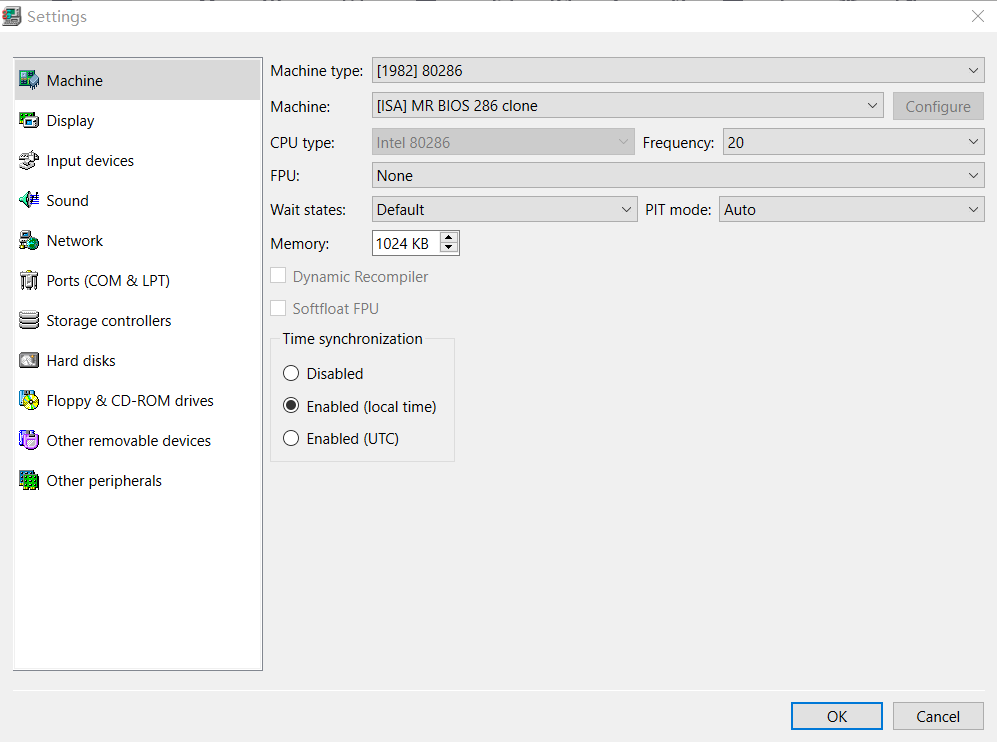This screenshot has width=997, height=742.
Task: Open Ports (COM & LPT) page
Action: click(x=137, y=280)
